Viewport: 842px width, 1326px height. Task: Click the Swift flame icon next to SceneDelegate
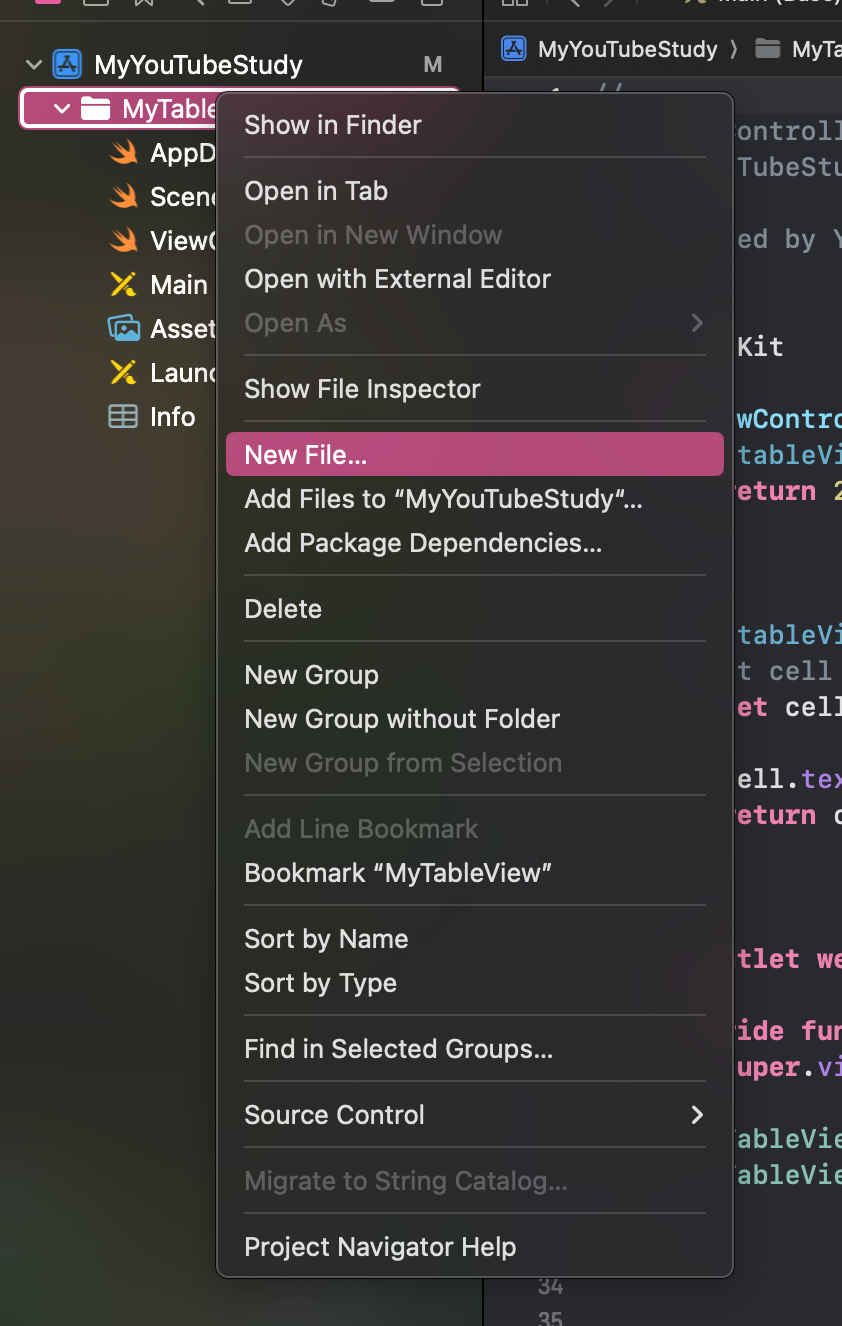click(123, 196)
